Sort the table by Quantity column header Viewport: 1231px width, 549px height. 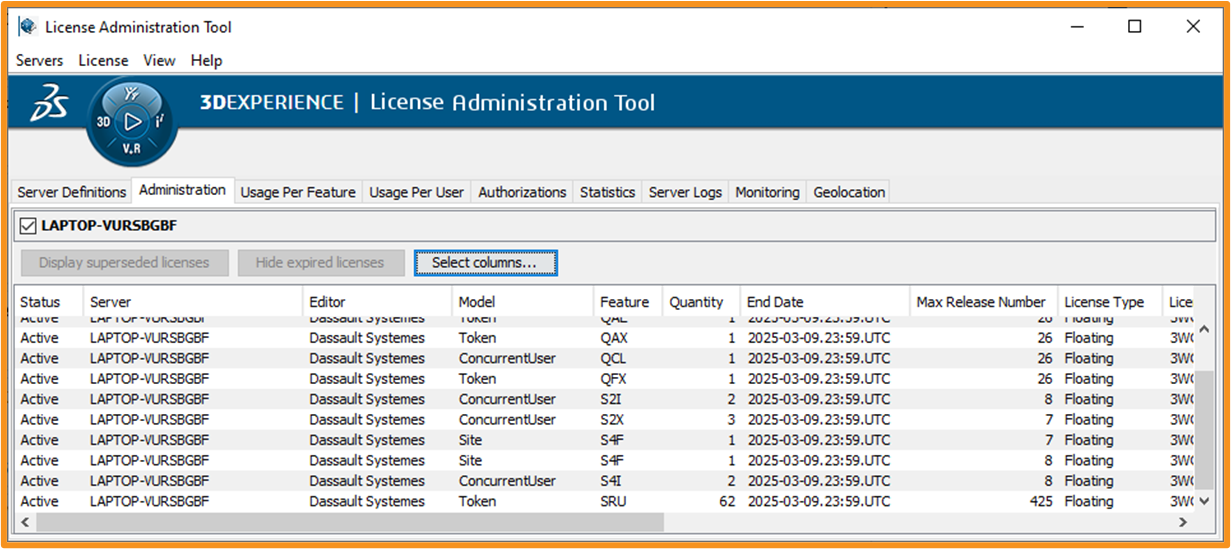696,302
